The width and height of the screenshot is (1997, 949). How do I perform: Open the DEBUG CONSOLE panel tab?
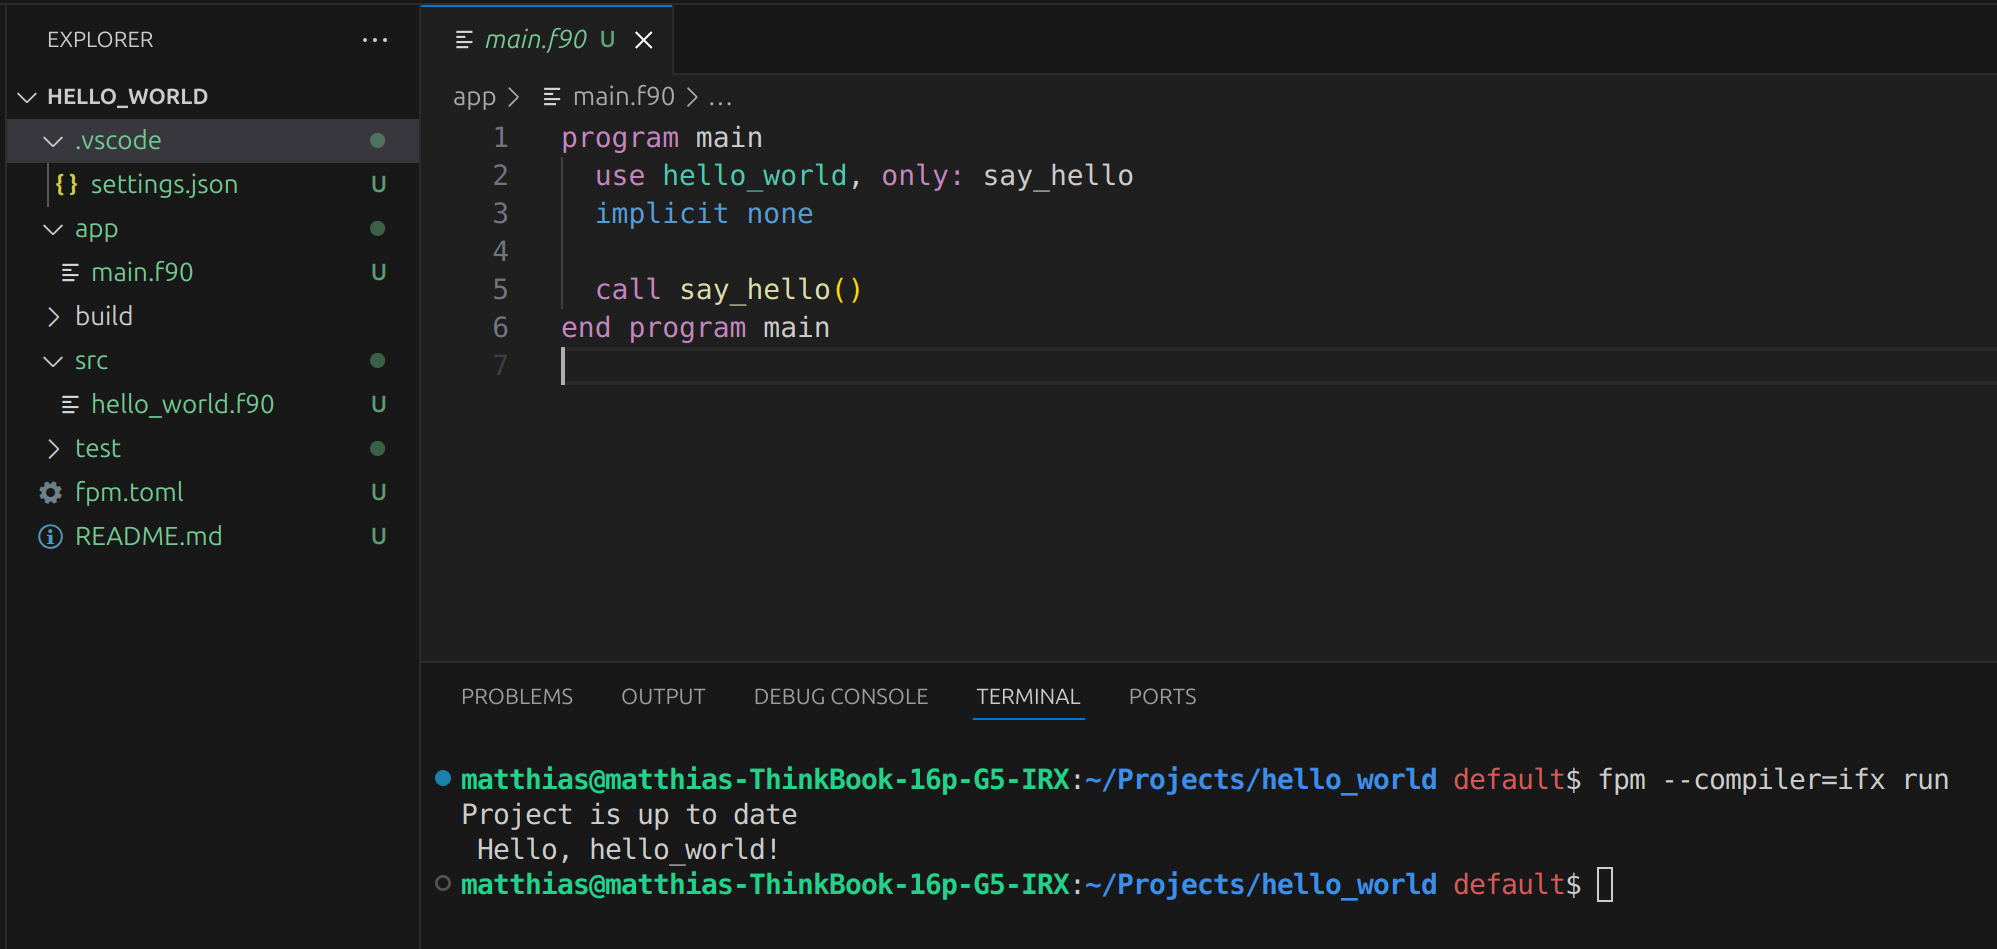[841, 697]
